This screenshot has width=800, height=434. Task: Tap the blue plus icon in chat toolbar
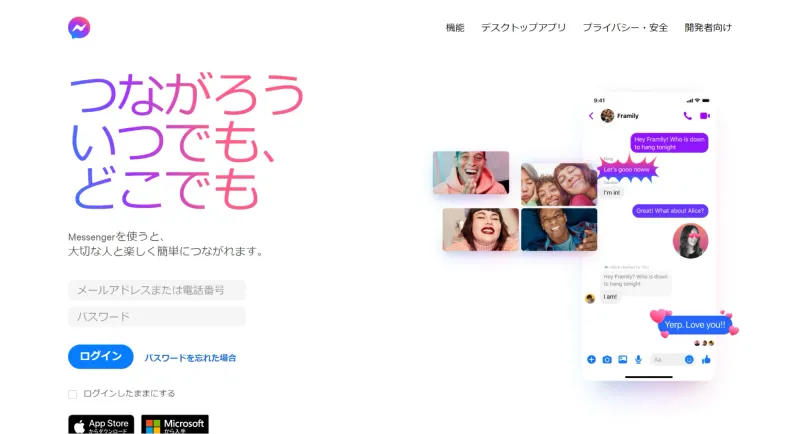click(591, 360)
